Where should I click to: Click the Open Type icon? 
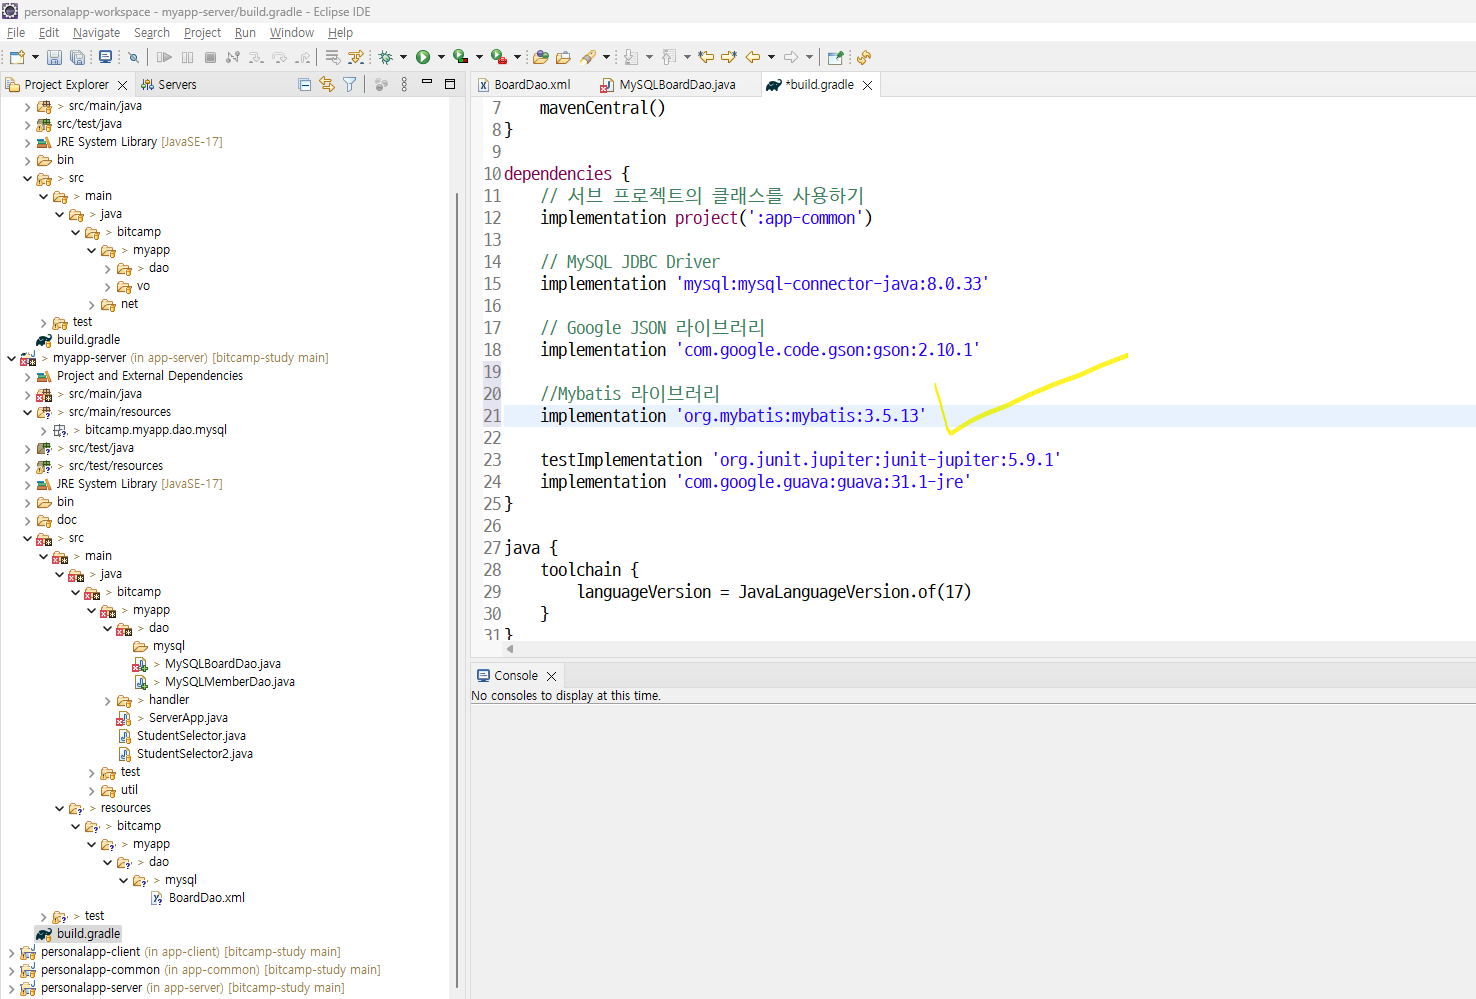pyautogui.click(x=541, y=57)
